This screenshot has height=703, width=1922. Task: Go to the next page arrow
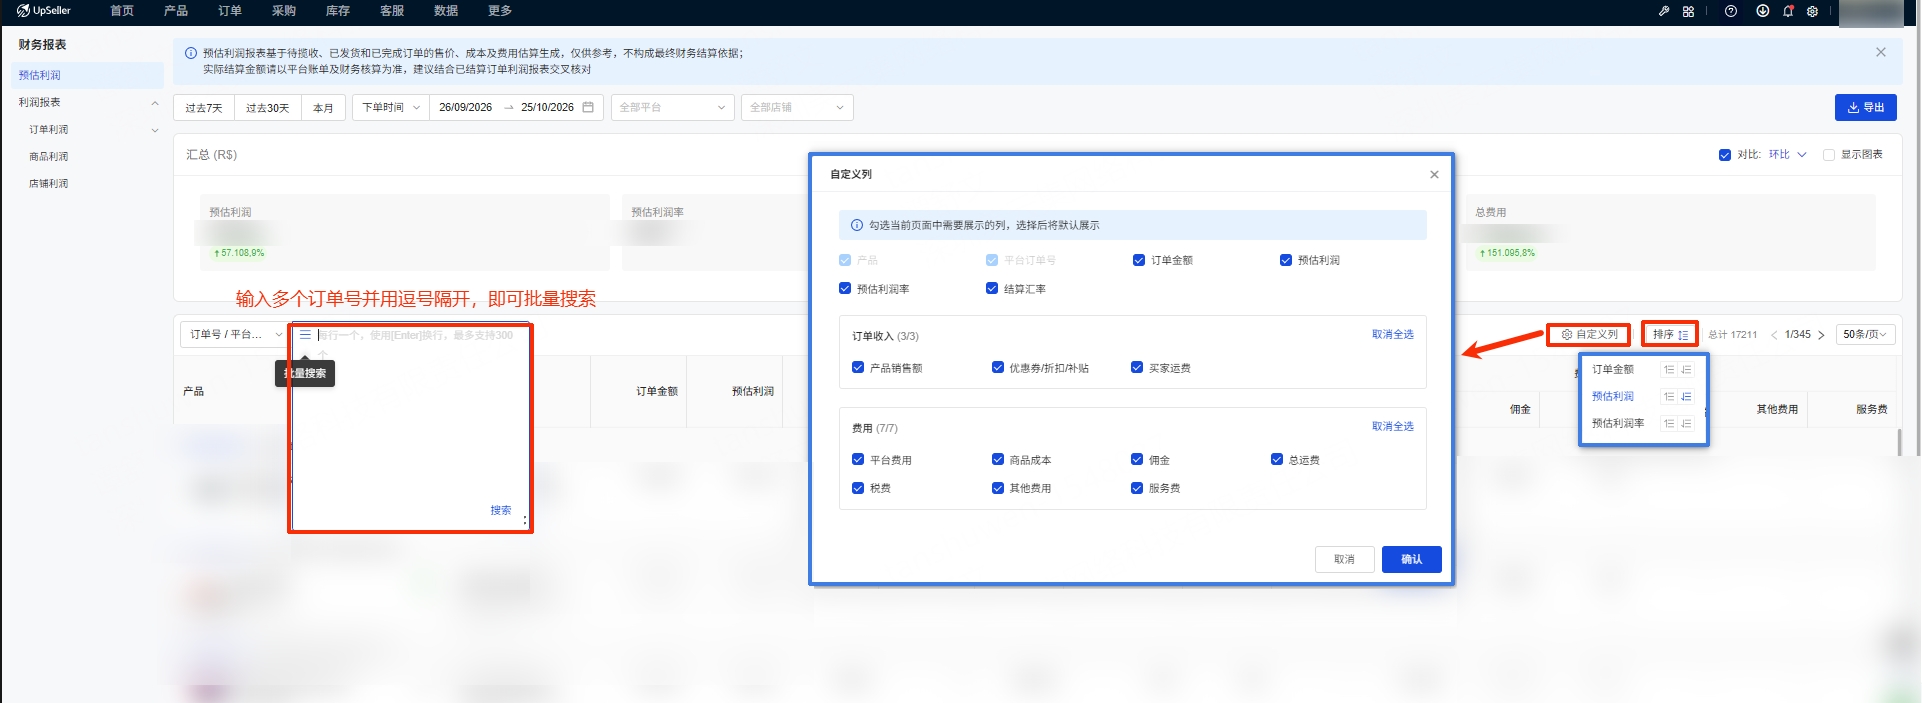pos(1821,335)
